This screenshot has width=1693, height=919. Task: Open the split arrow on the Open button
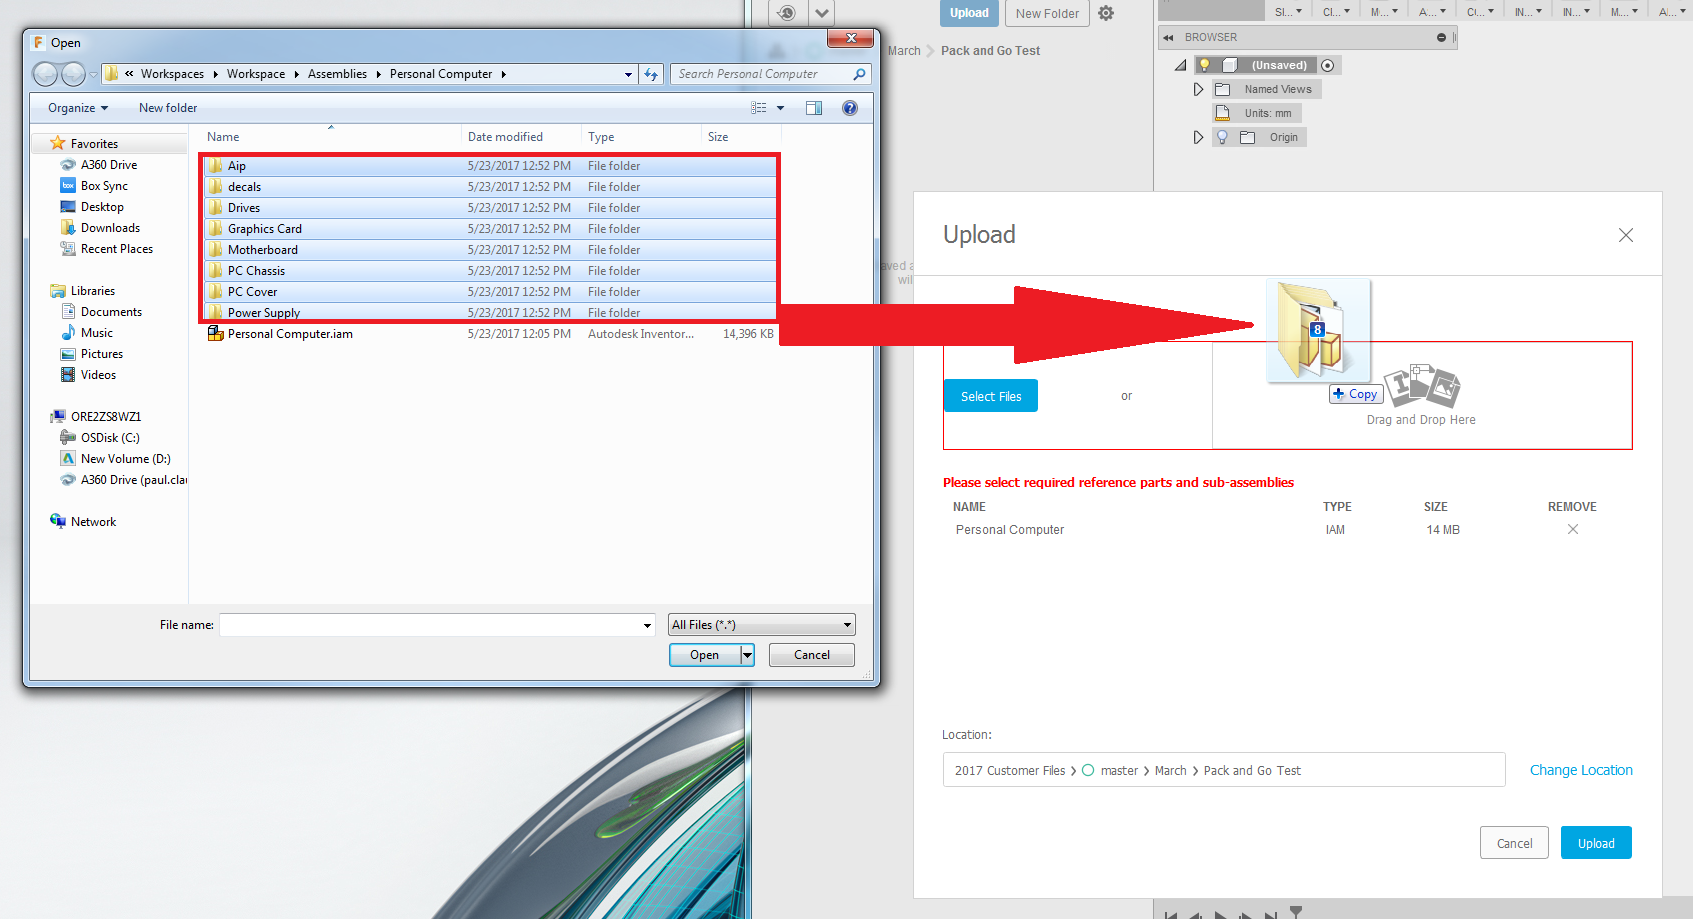coord(747,655)
